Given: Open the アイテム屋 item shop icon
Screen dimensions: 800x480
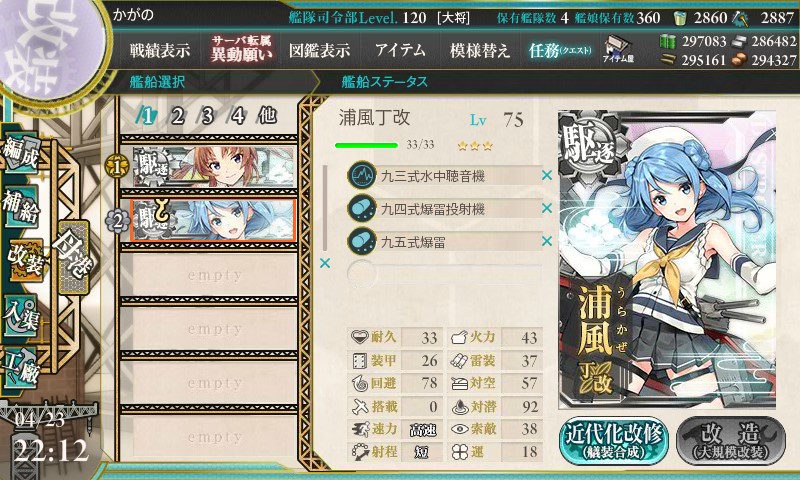Looking at the screenshot, I should tap(618, 49).
